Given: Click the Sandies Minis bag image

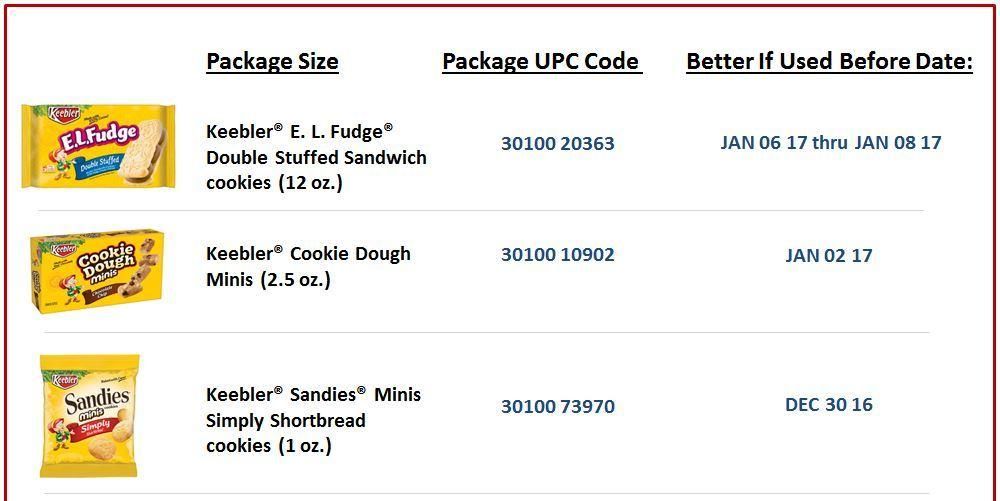Looking at the screenshot, I should [89, 416].
